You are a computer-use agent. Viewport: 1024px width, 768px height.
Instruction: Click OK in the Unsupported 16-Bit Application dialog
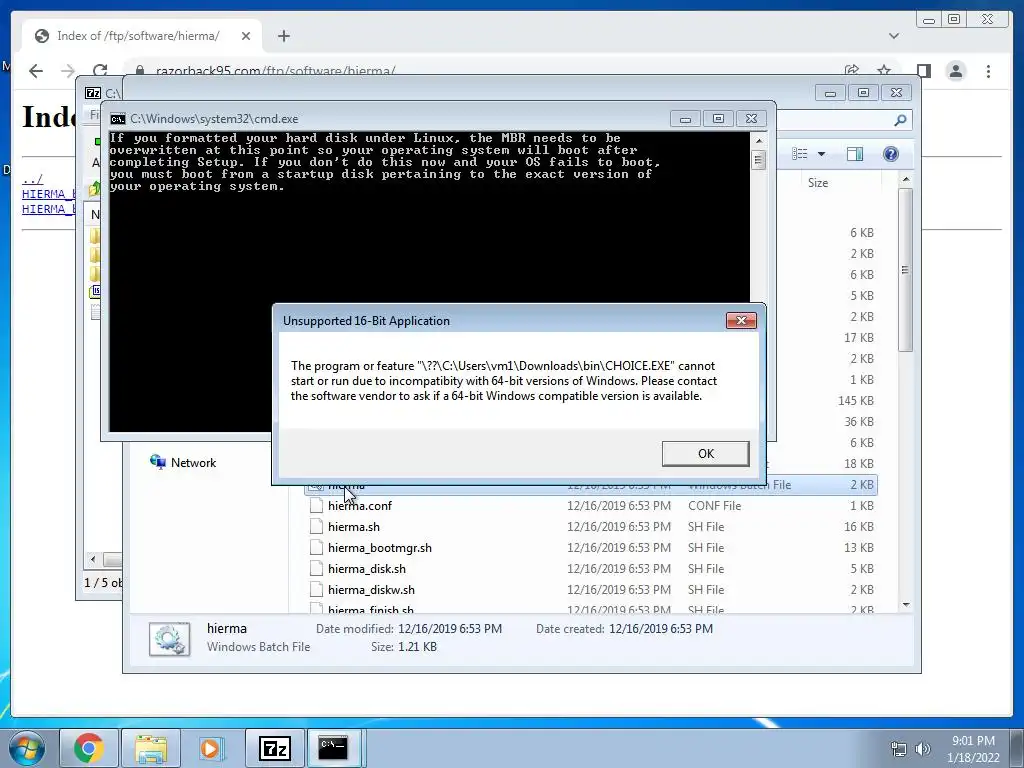pos(705,453)
